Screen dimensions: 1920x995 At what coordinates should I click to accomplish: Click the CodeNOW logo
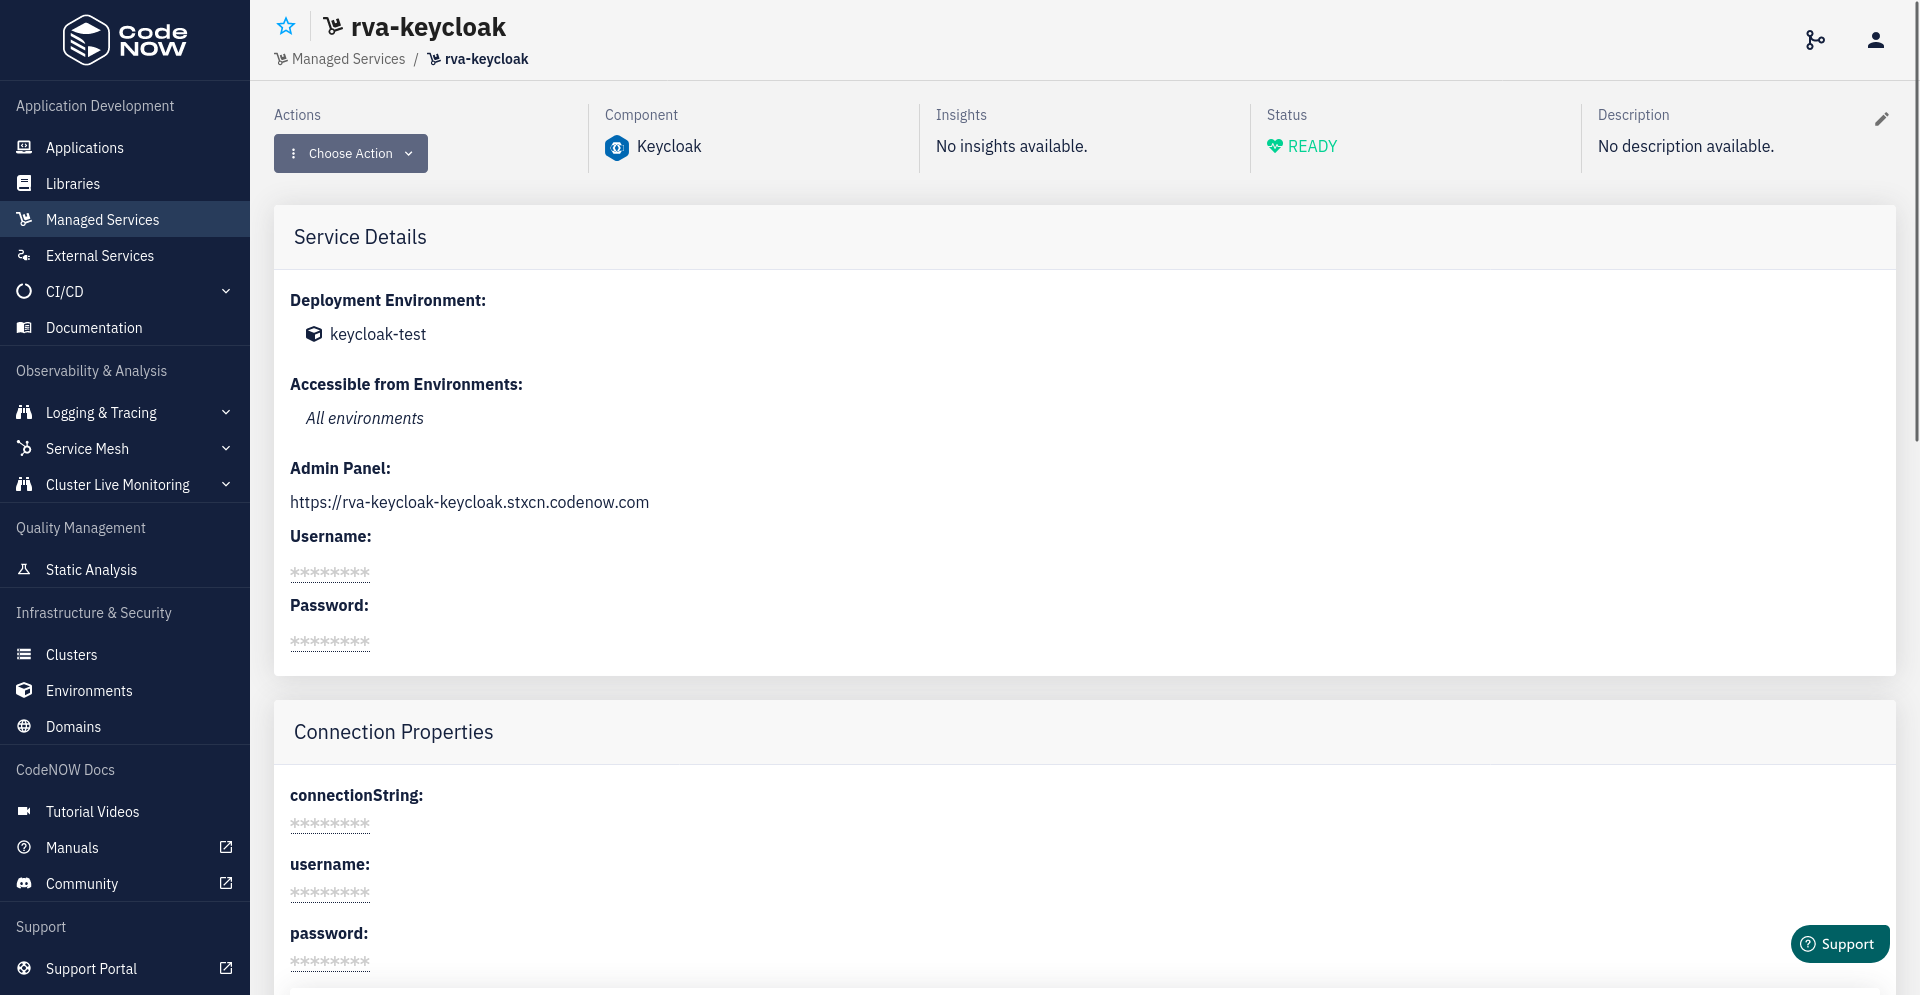click(x=125, y=40)
